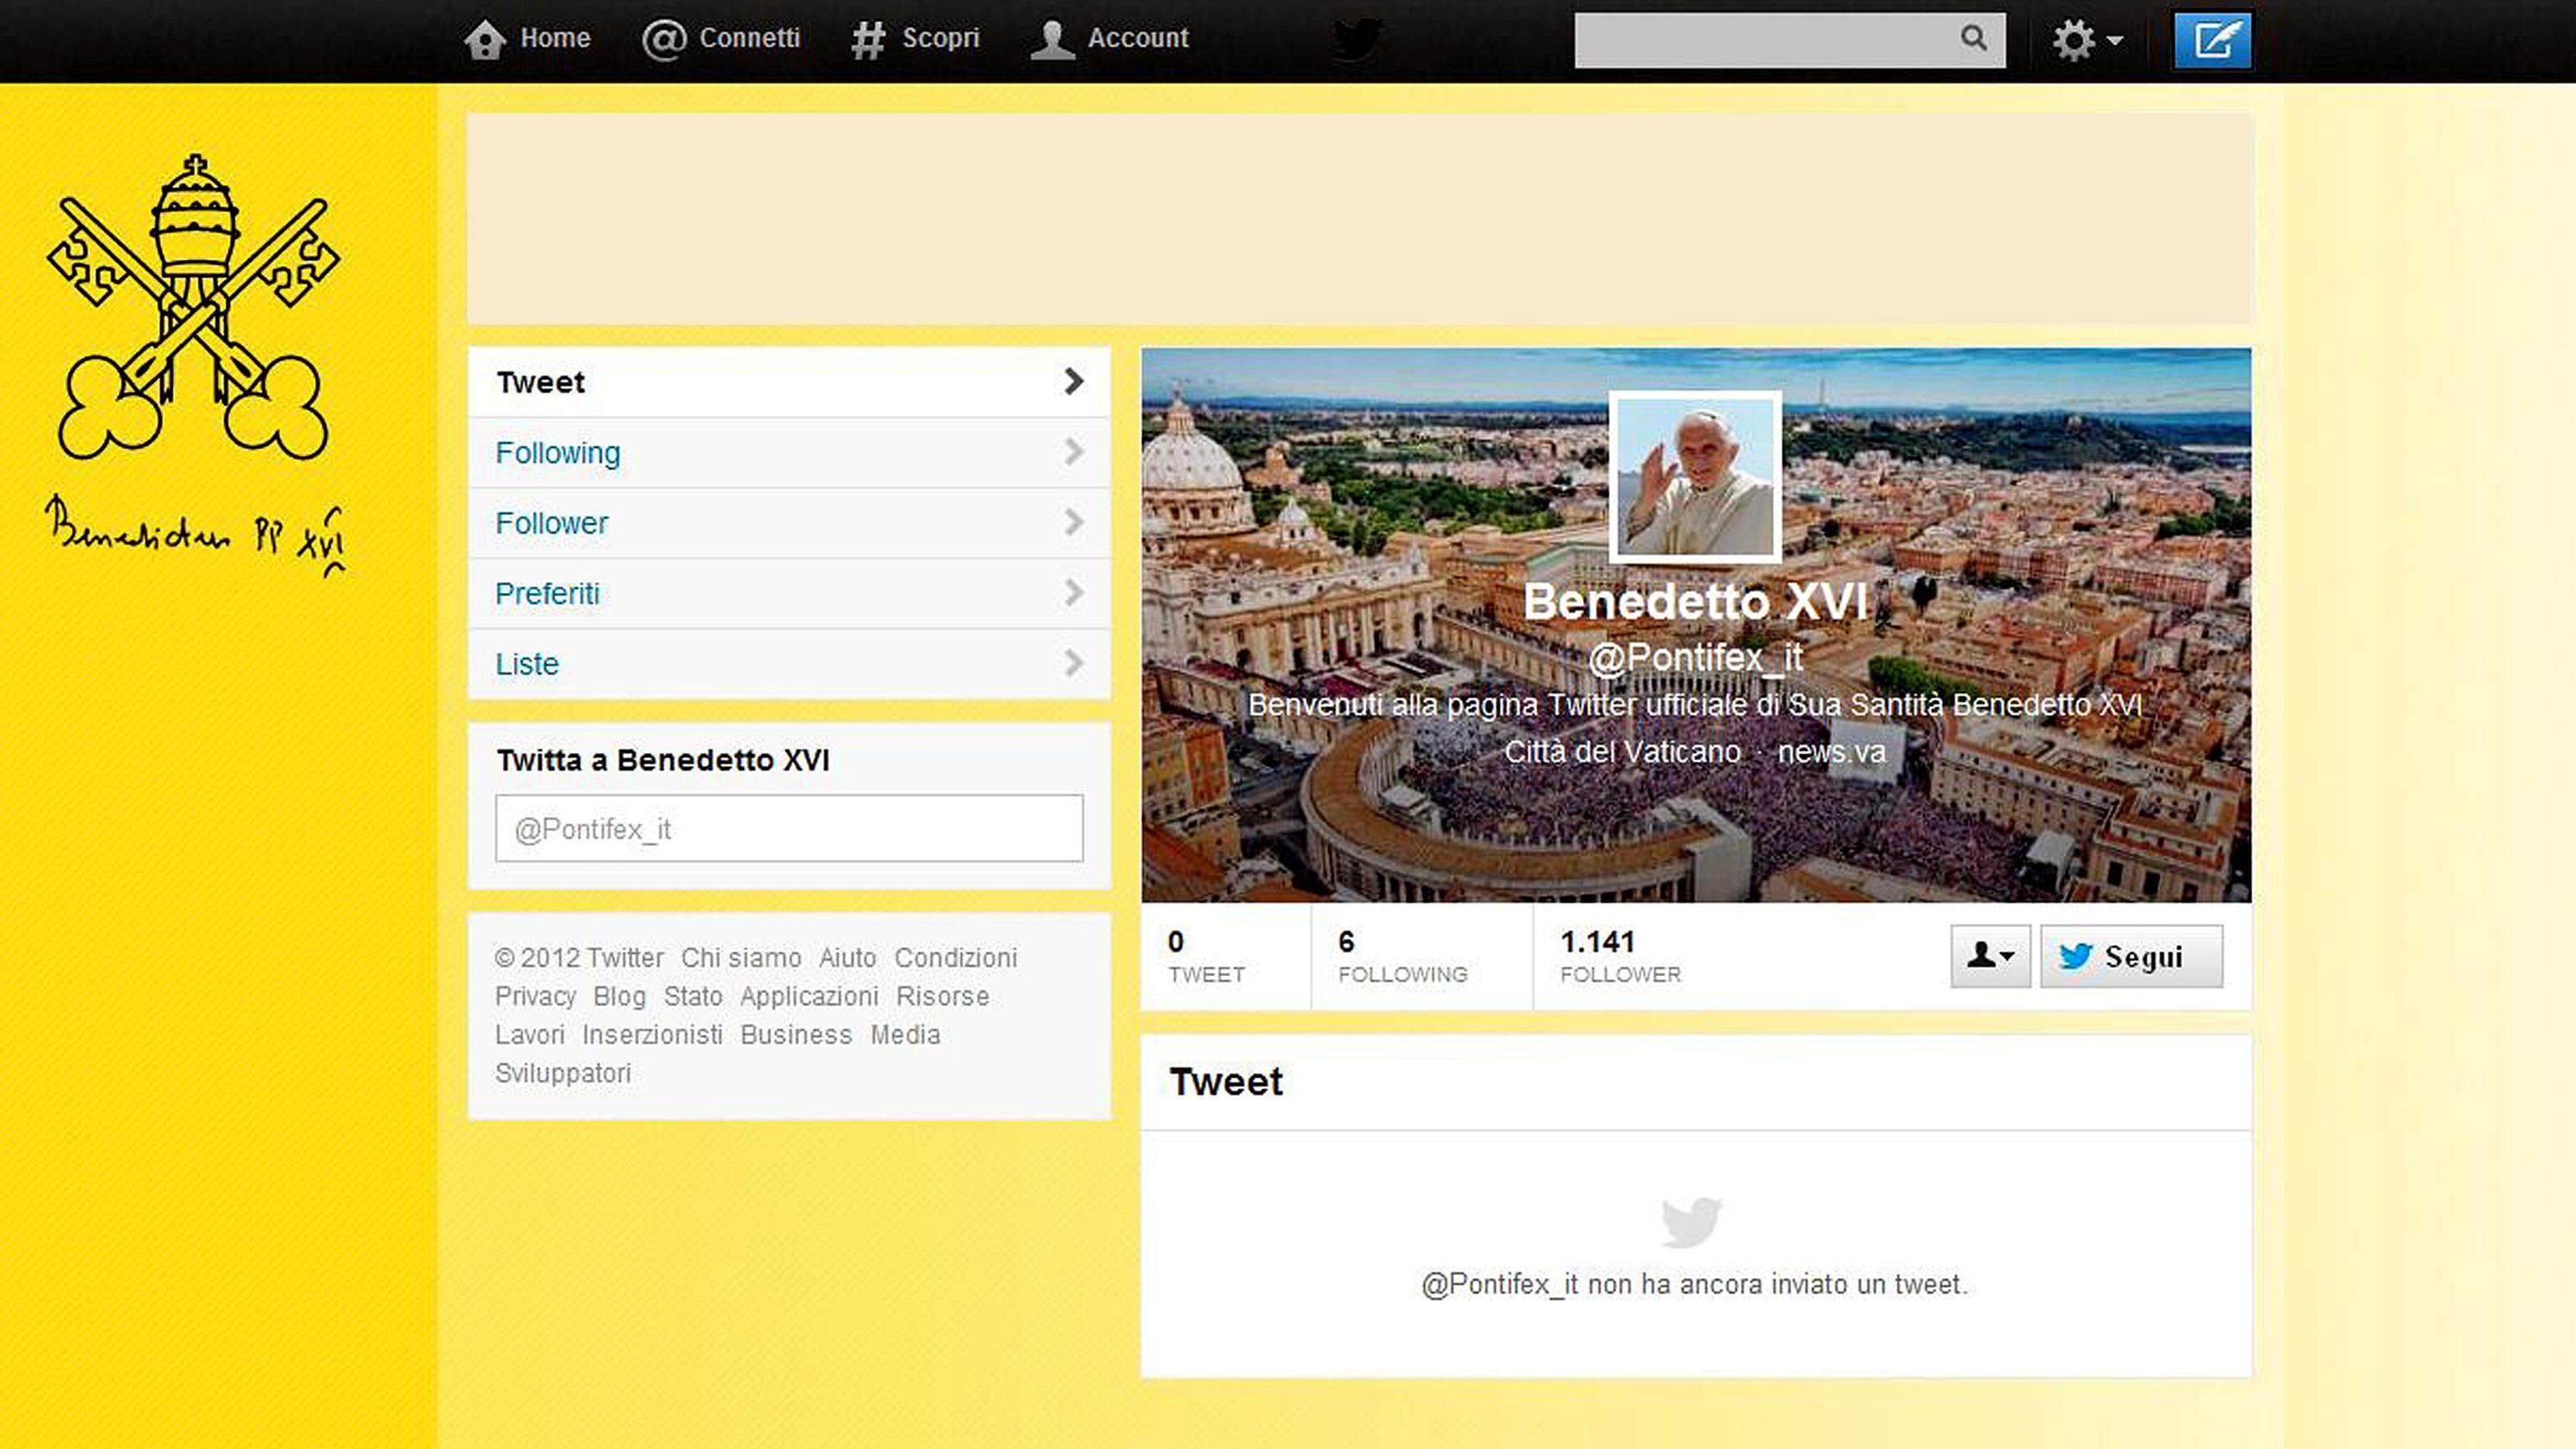
Task: Click the chevron next to Follower
Action: (1074, 522)
